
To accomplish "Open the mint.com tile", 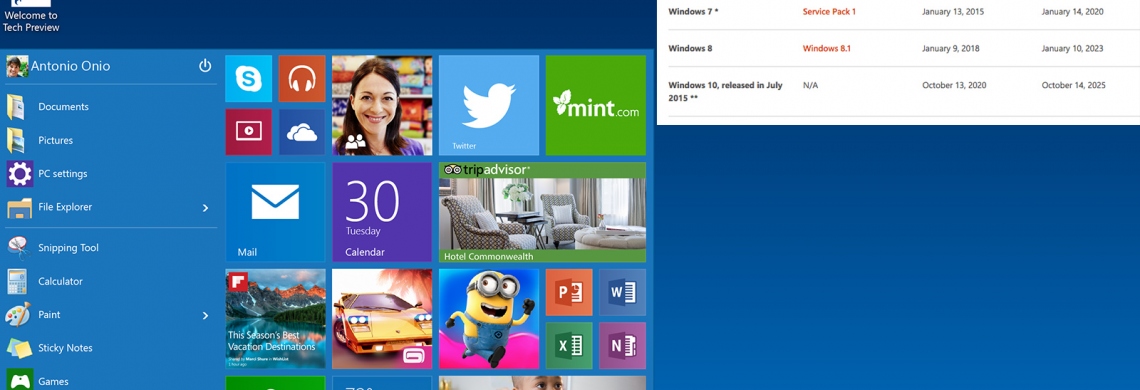I will pos(595,106).
